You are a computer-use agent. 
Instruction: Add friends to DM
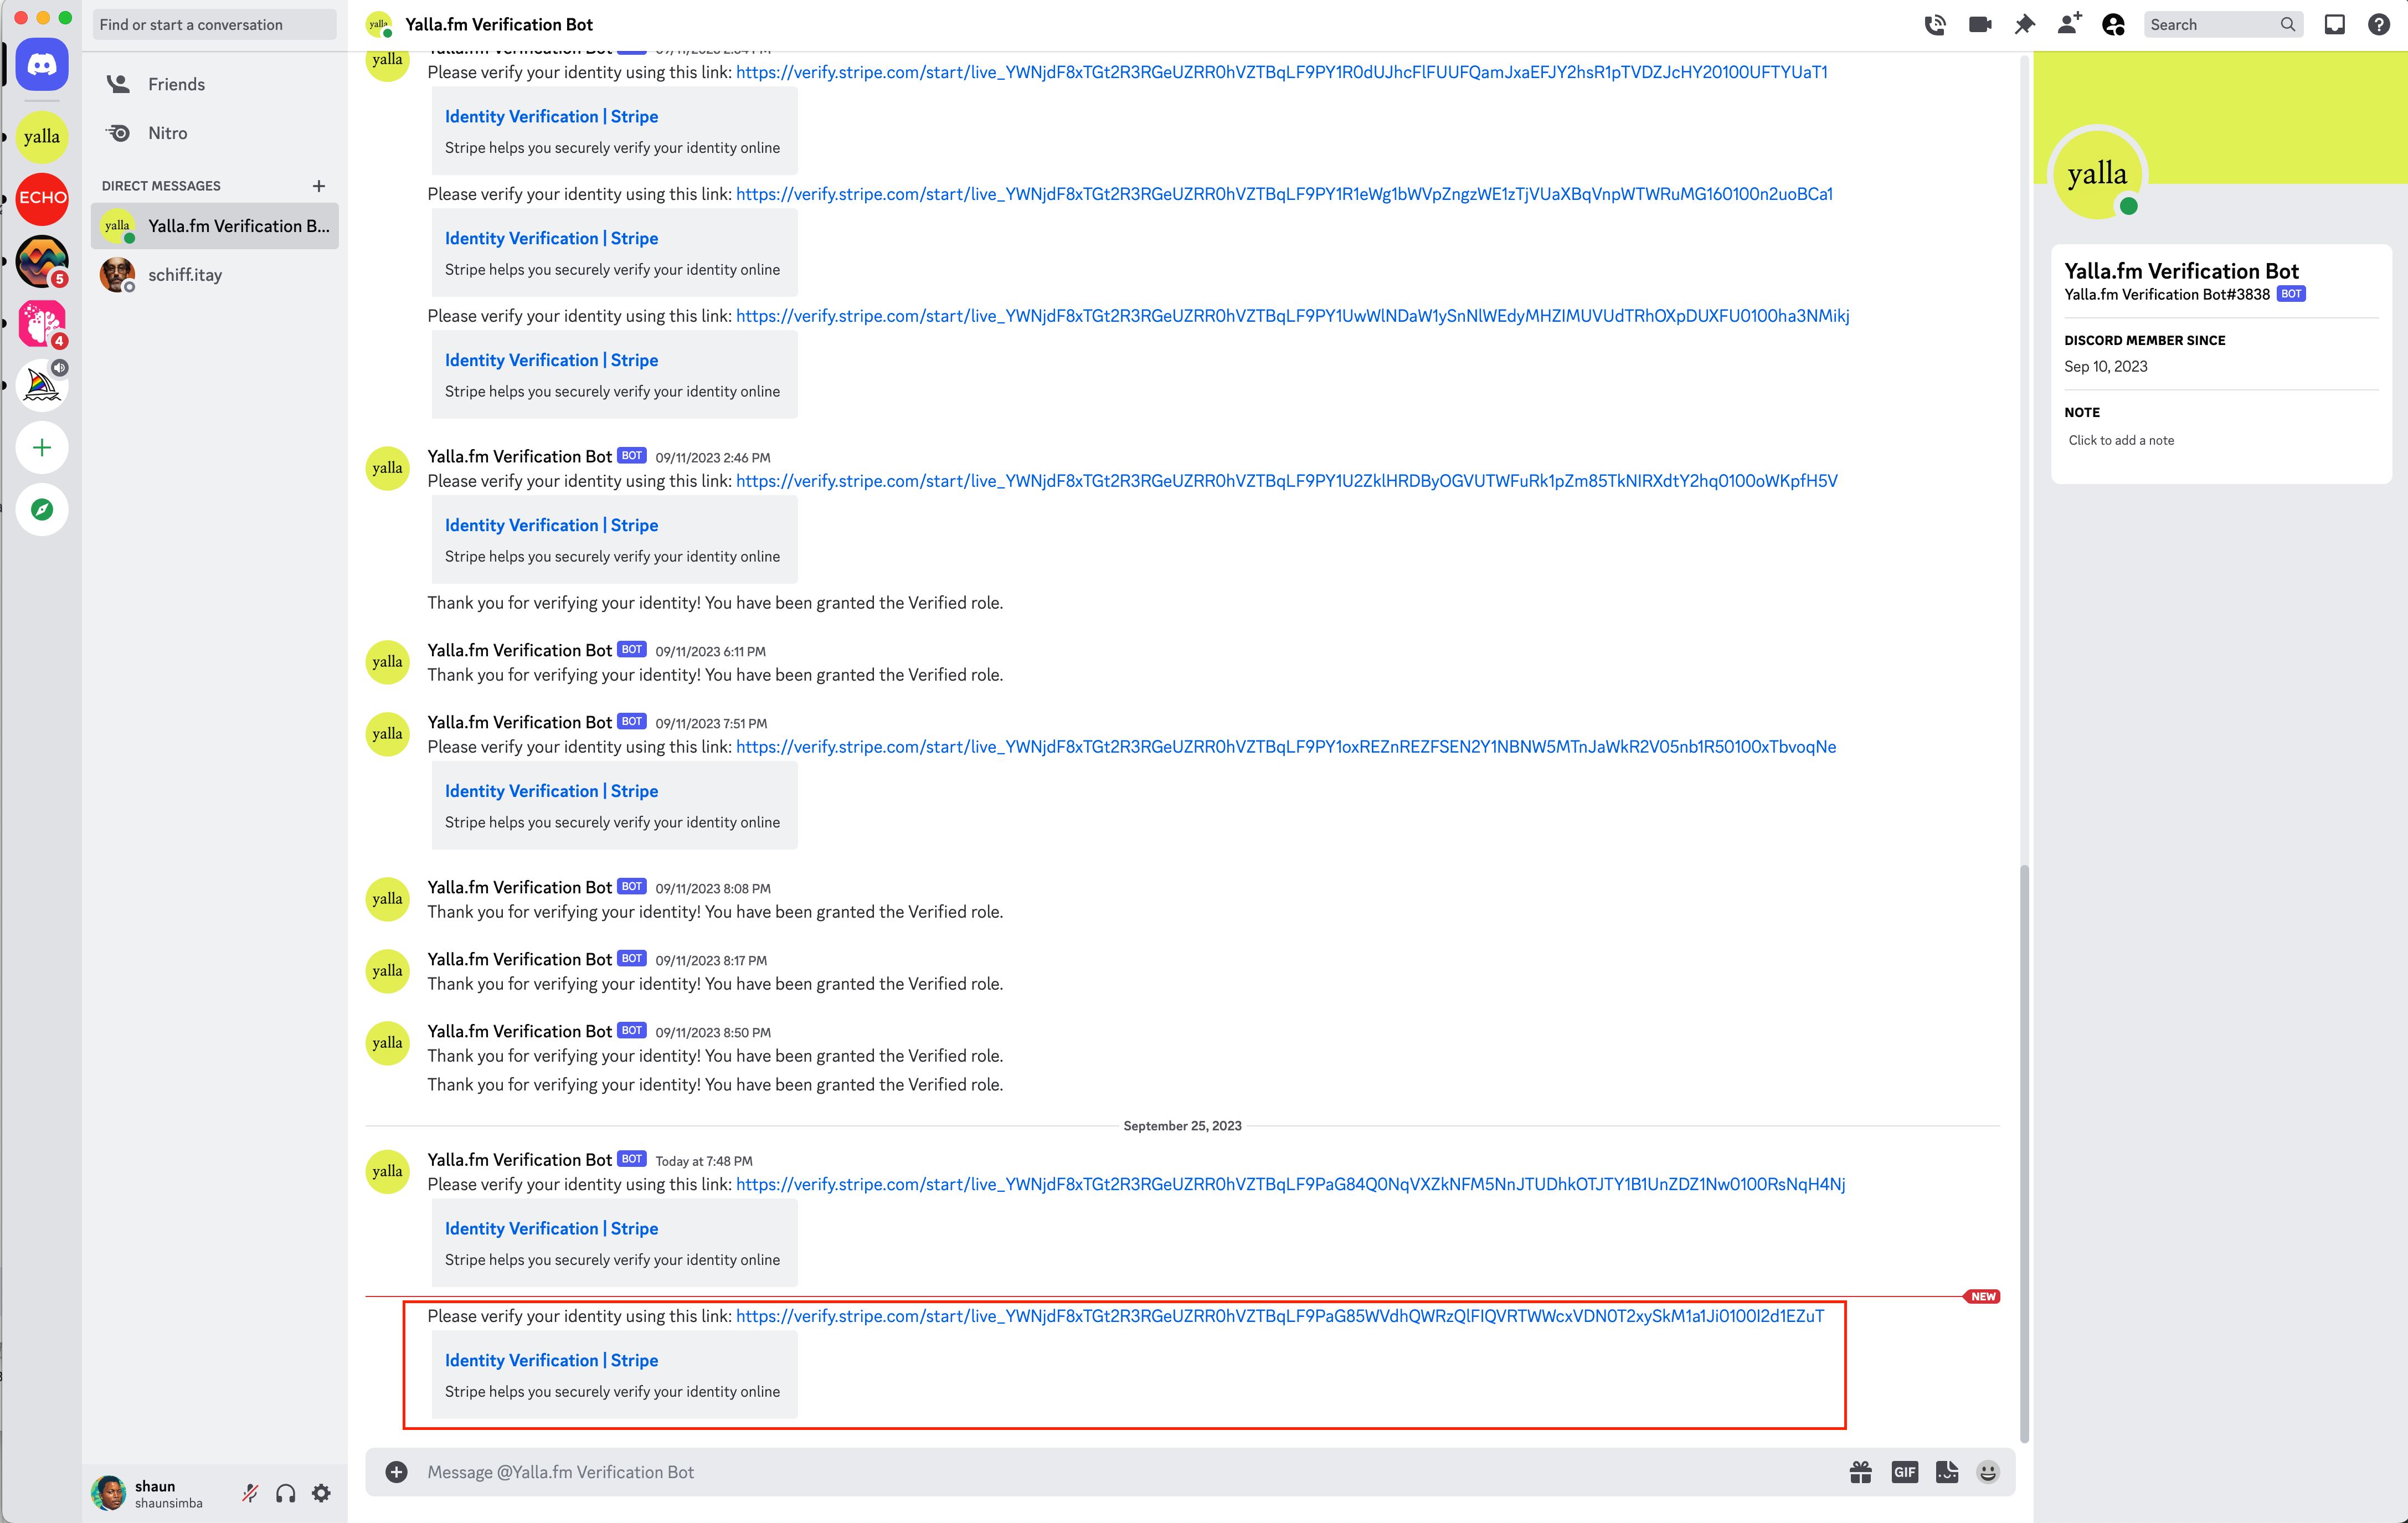pyautogui.click(x=2069, y=24)
